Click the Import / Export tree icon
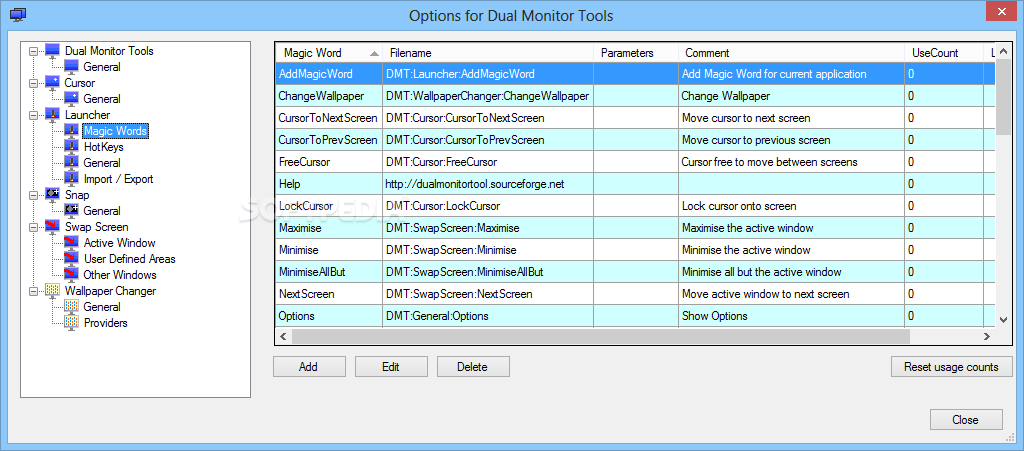1024x451 pixels. [x=71, y=179]
